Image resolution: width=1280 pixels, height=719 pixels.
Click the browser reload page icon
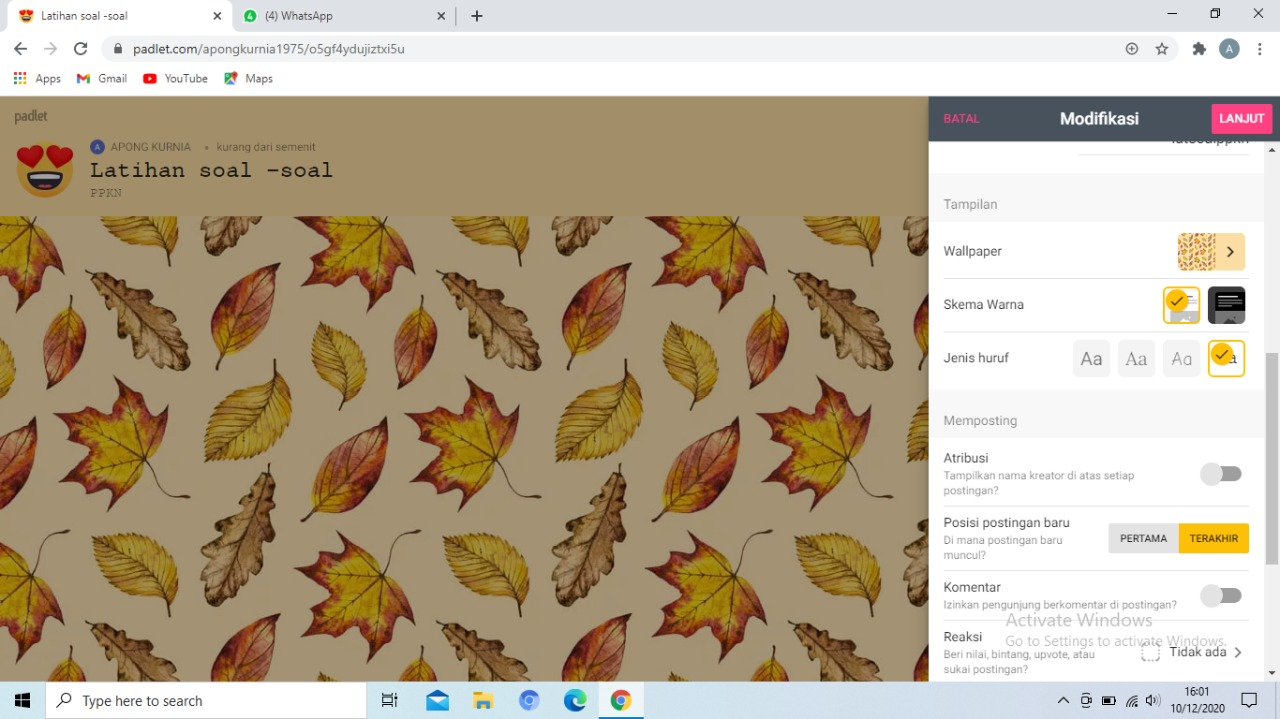click(80, 48)
